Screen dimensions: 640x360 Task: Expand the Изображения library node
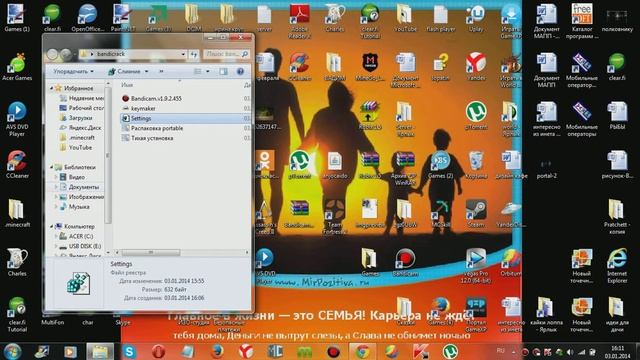56,197
